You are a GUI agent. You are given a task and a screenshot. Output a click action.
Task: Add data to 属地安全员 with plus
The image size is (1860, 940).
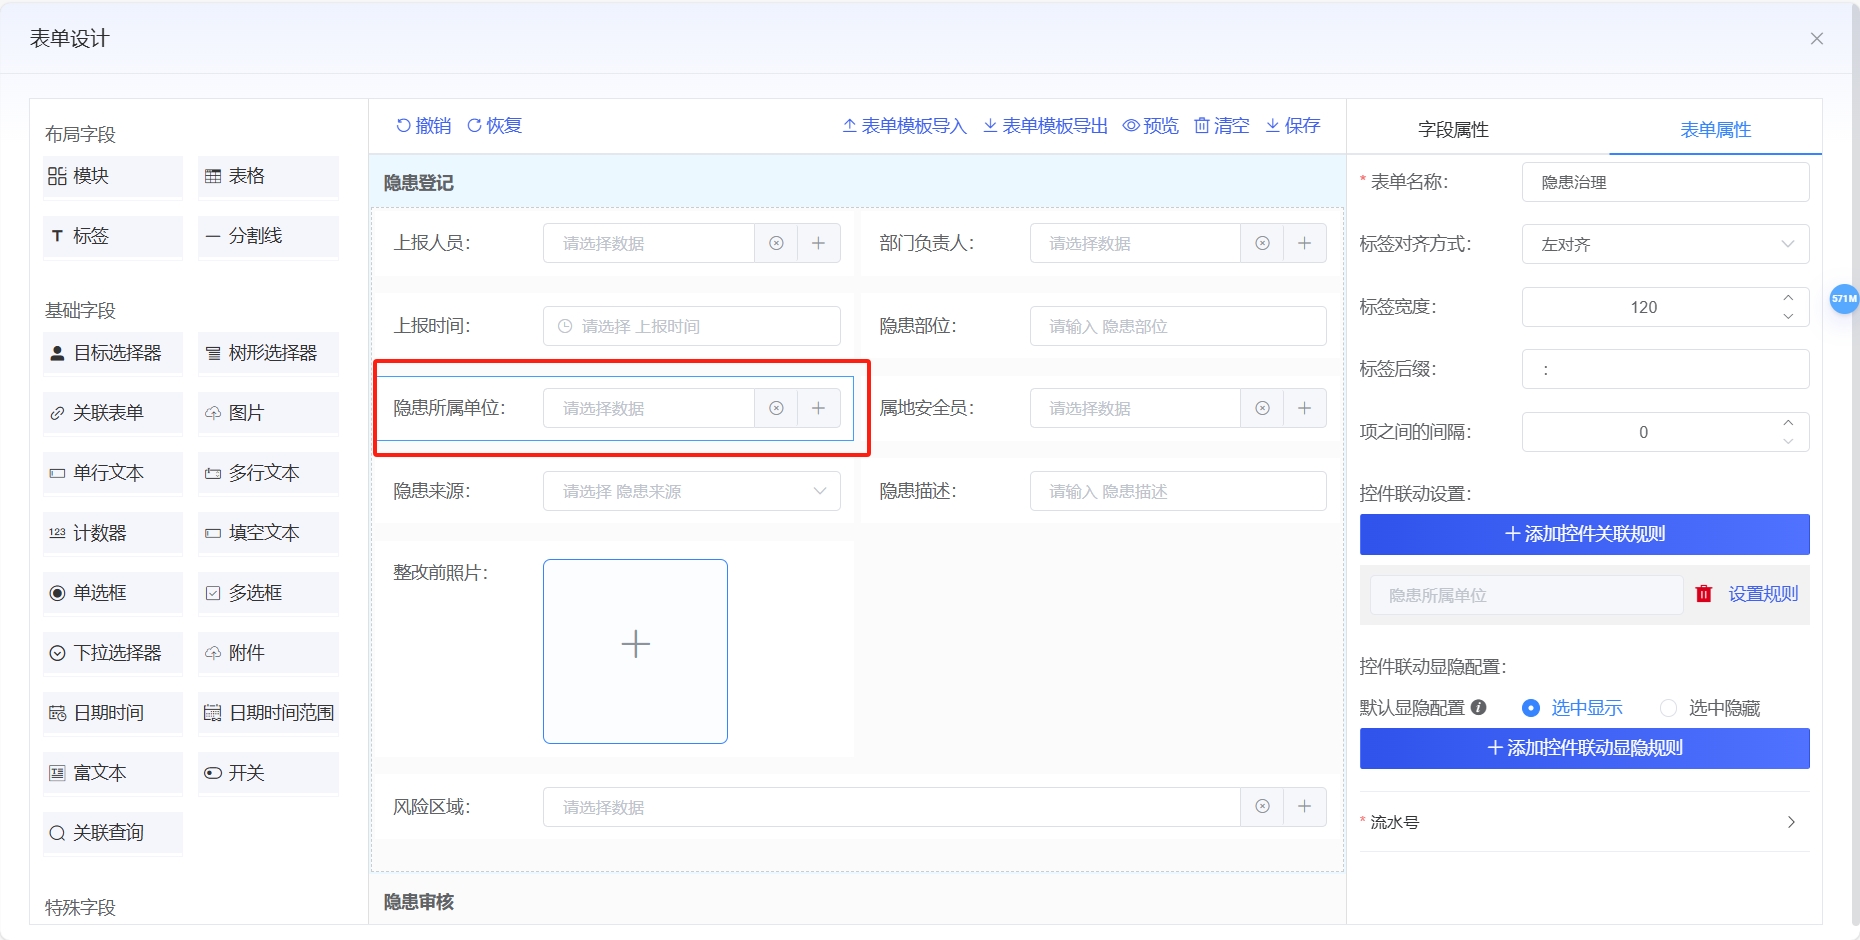pyautogui.click(x=1305, y=408)
